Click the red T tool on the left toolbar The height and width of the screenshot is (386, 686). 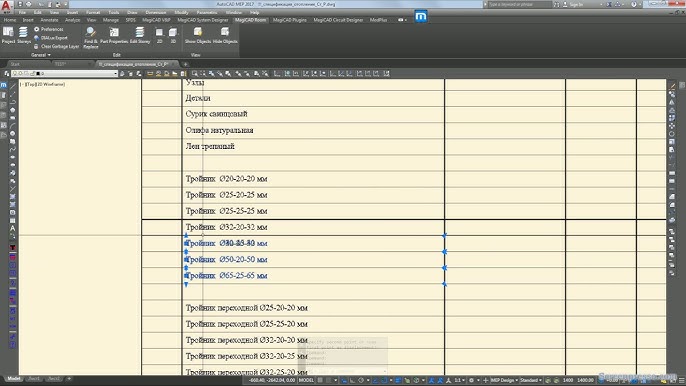tap(13, 248)
